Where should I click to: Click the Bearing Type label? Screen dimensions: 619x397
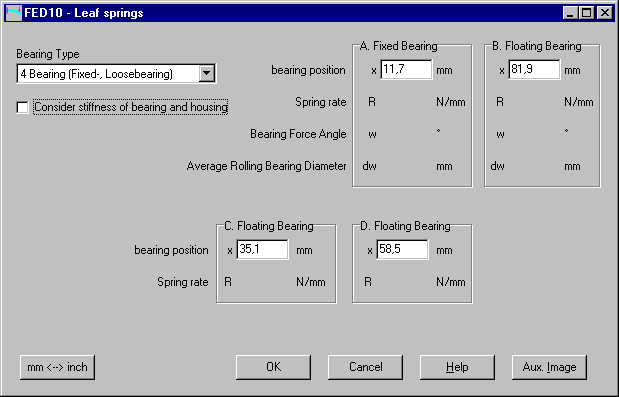(48, 54)
